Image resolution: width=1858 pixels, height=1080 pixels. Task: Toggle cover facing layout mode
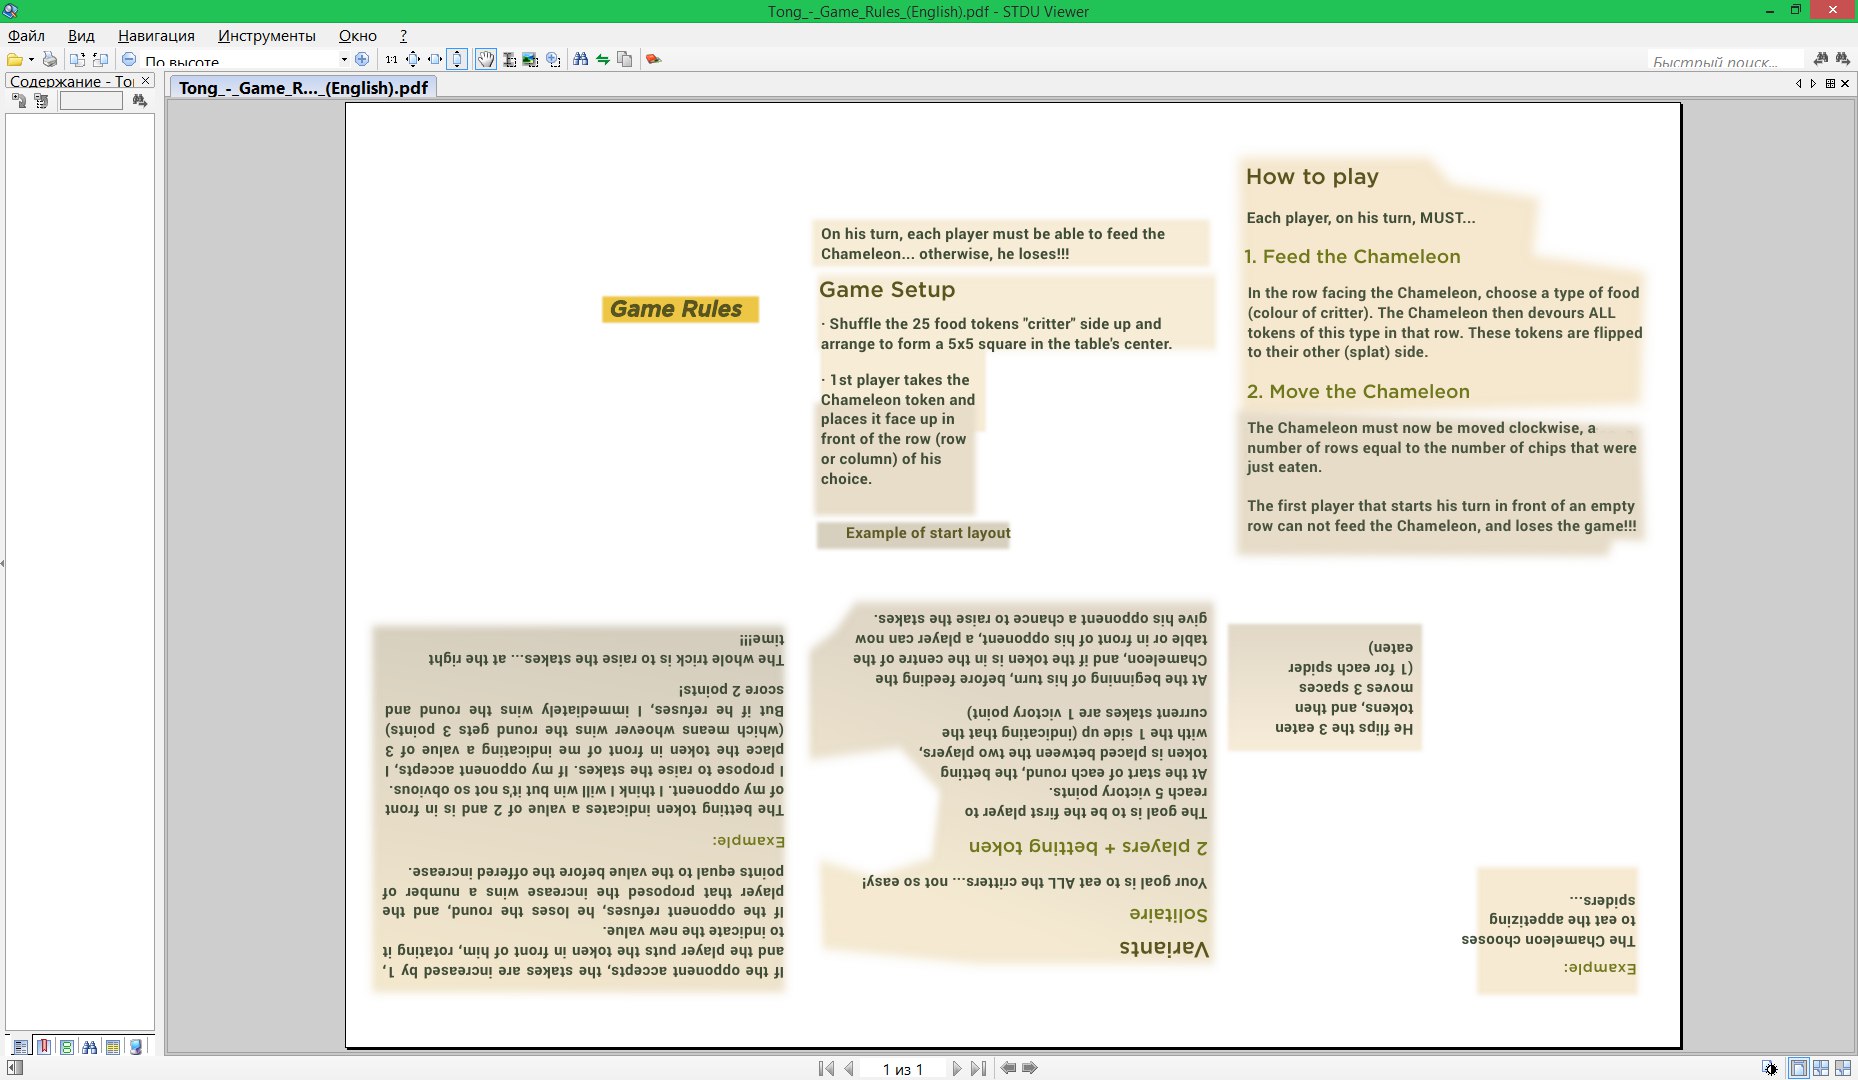click(x=1842, y=1069)
